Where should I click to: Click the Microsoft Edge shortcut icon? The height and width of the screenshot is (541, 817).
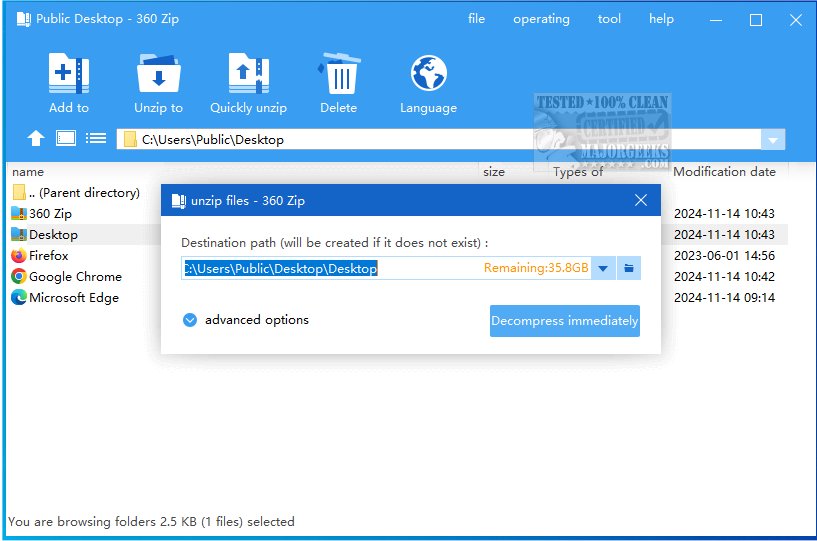tap(19, 297)
